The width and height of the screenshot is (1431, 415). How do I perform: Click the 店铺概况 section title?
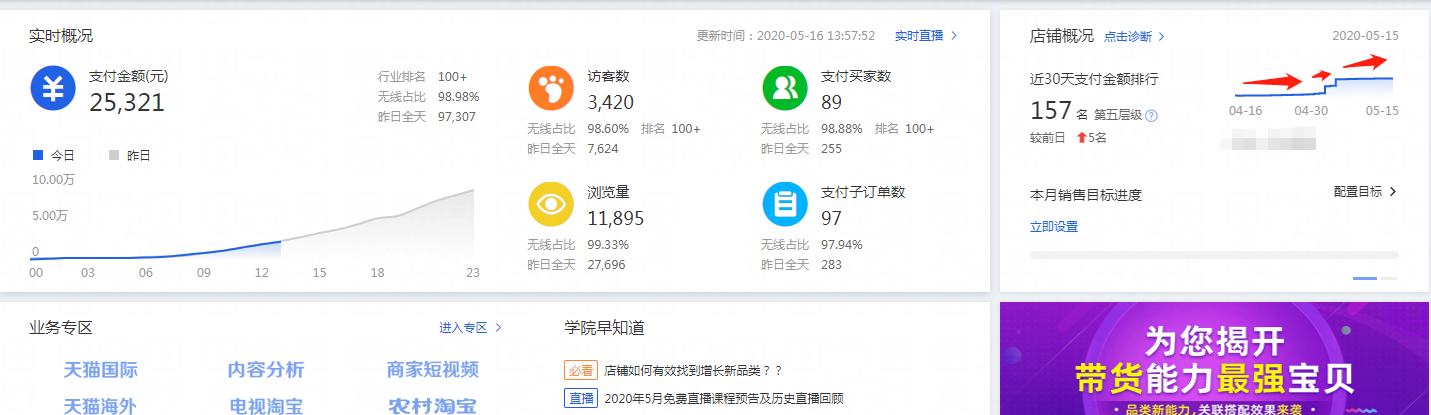(x=1062, y=36)
